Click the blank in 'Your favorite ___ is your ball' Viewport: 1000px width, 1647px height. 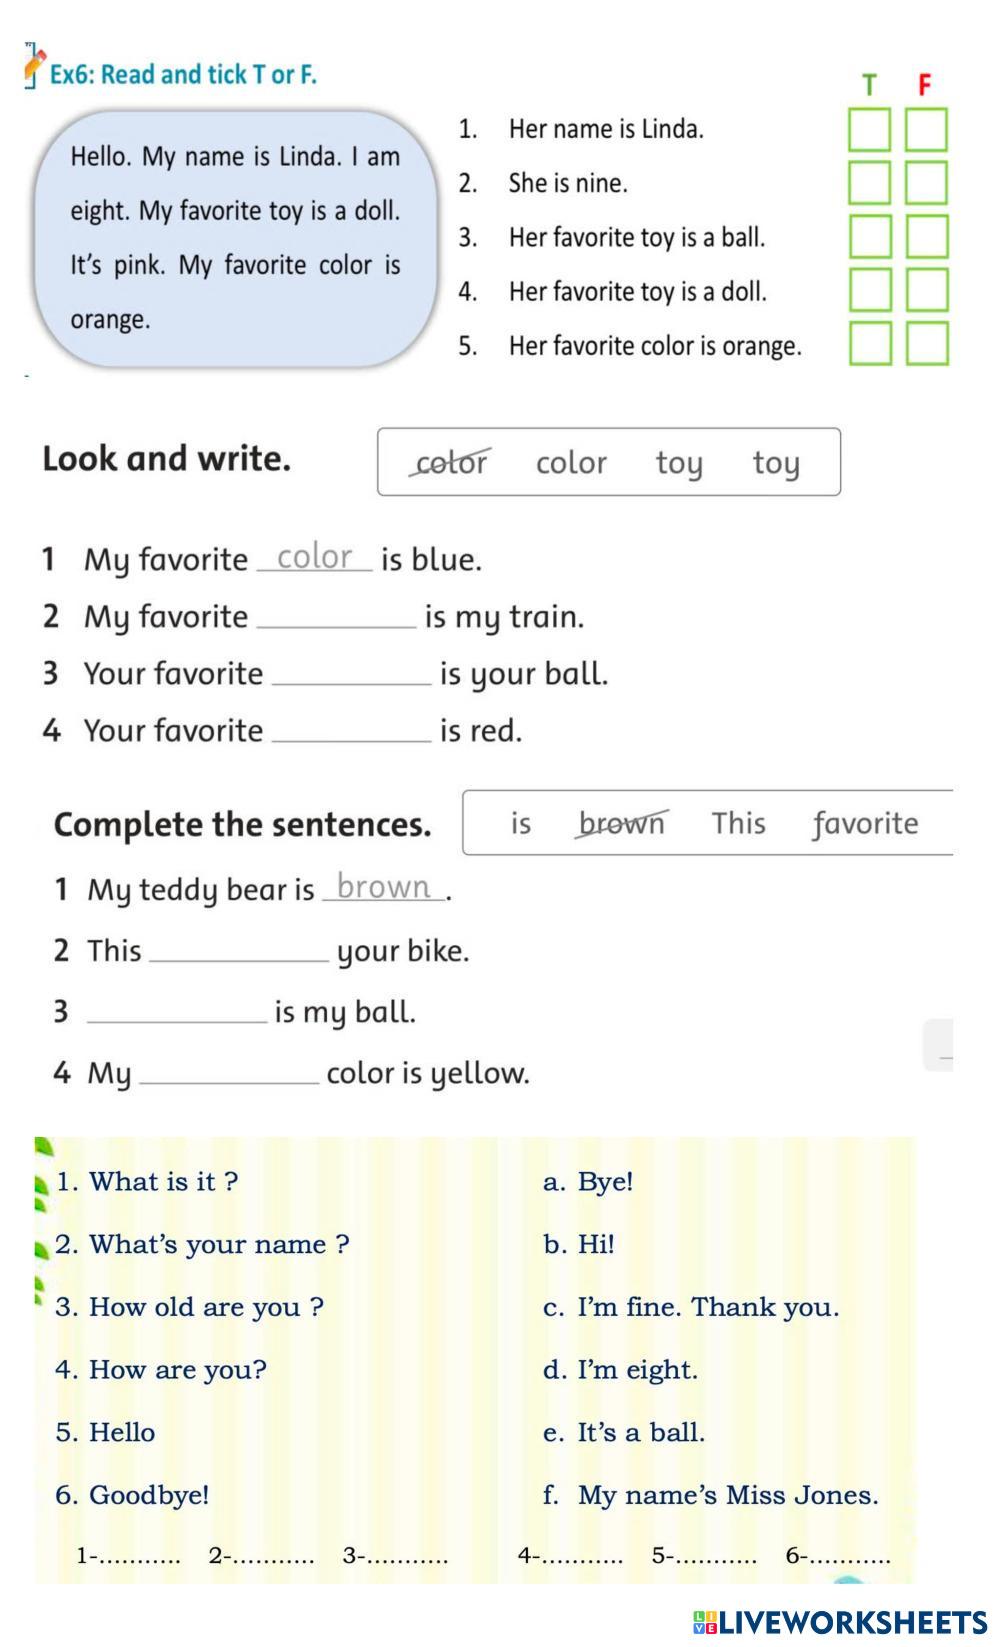pos(351,675)
